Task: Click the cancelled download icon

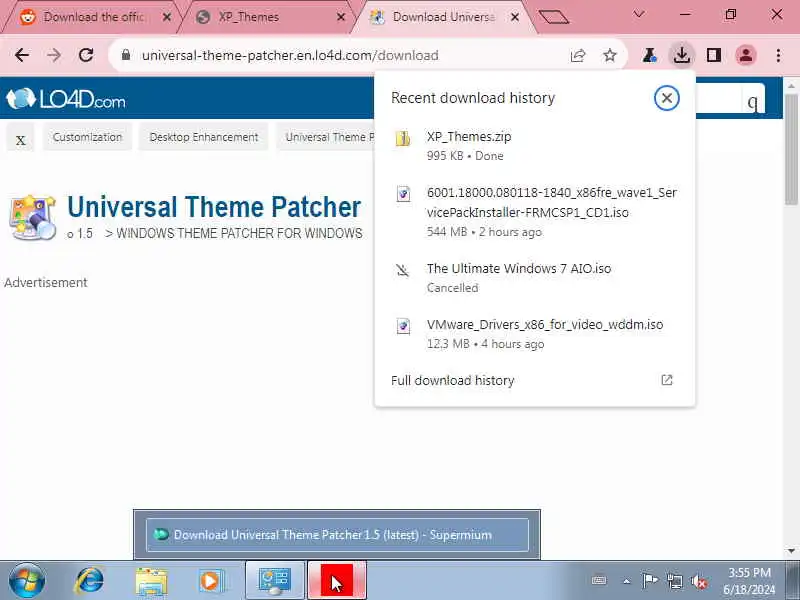Action: [403, 270]
